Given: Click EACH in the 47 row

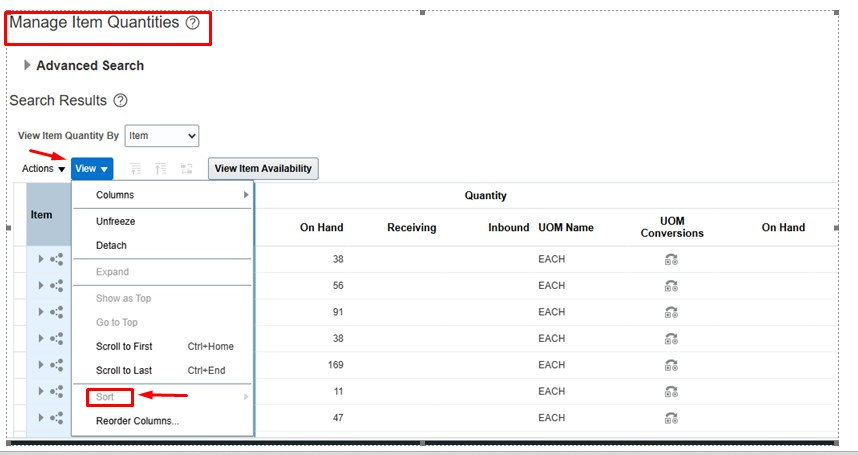Looking at the screenshot, I should (x=552, y=418).
